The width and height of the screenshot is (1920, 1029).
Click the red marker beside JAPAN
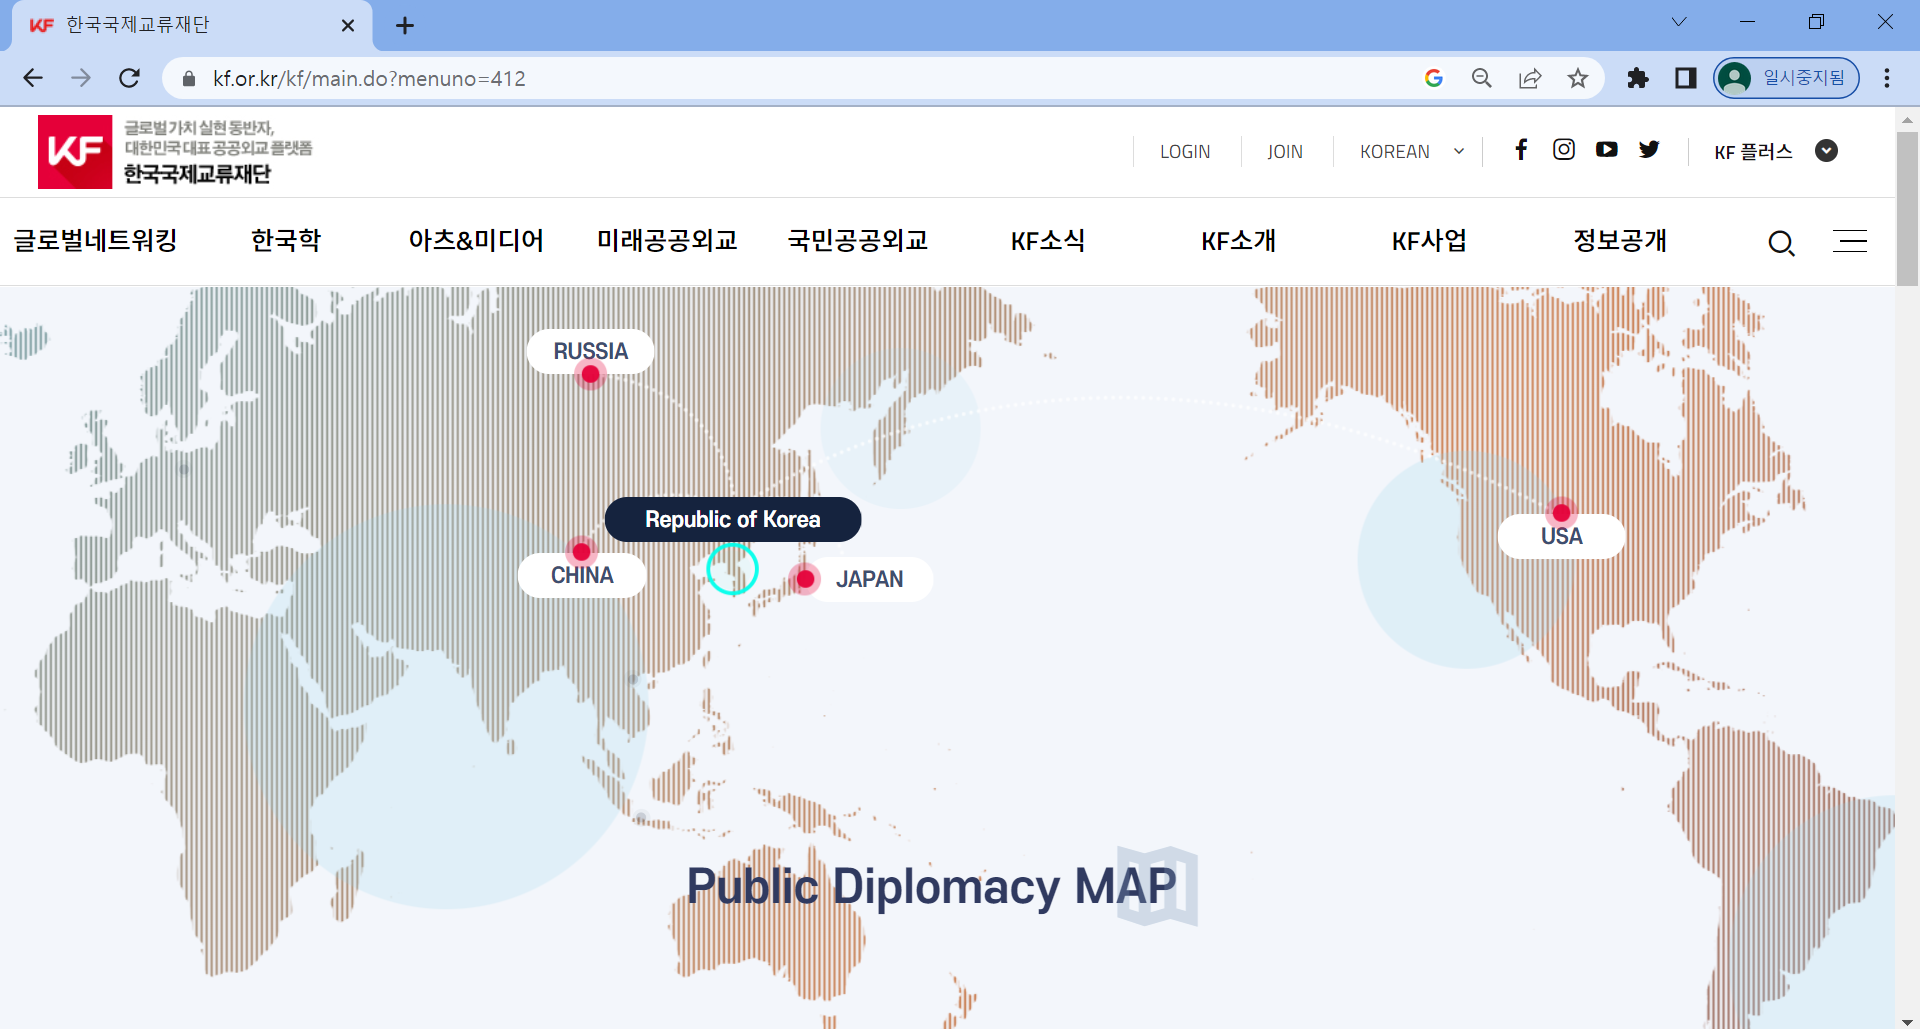pyautogui.click(x=805, y=579)
